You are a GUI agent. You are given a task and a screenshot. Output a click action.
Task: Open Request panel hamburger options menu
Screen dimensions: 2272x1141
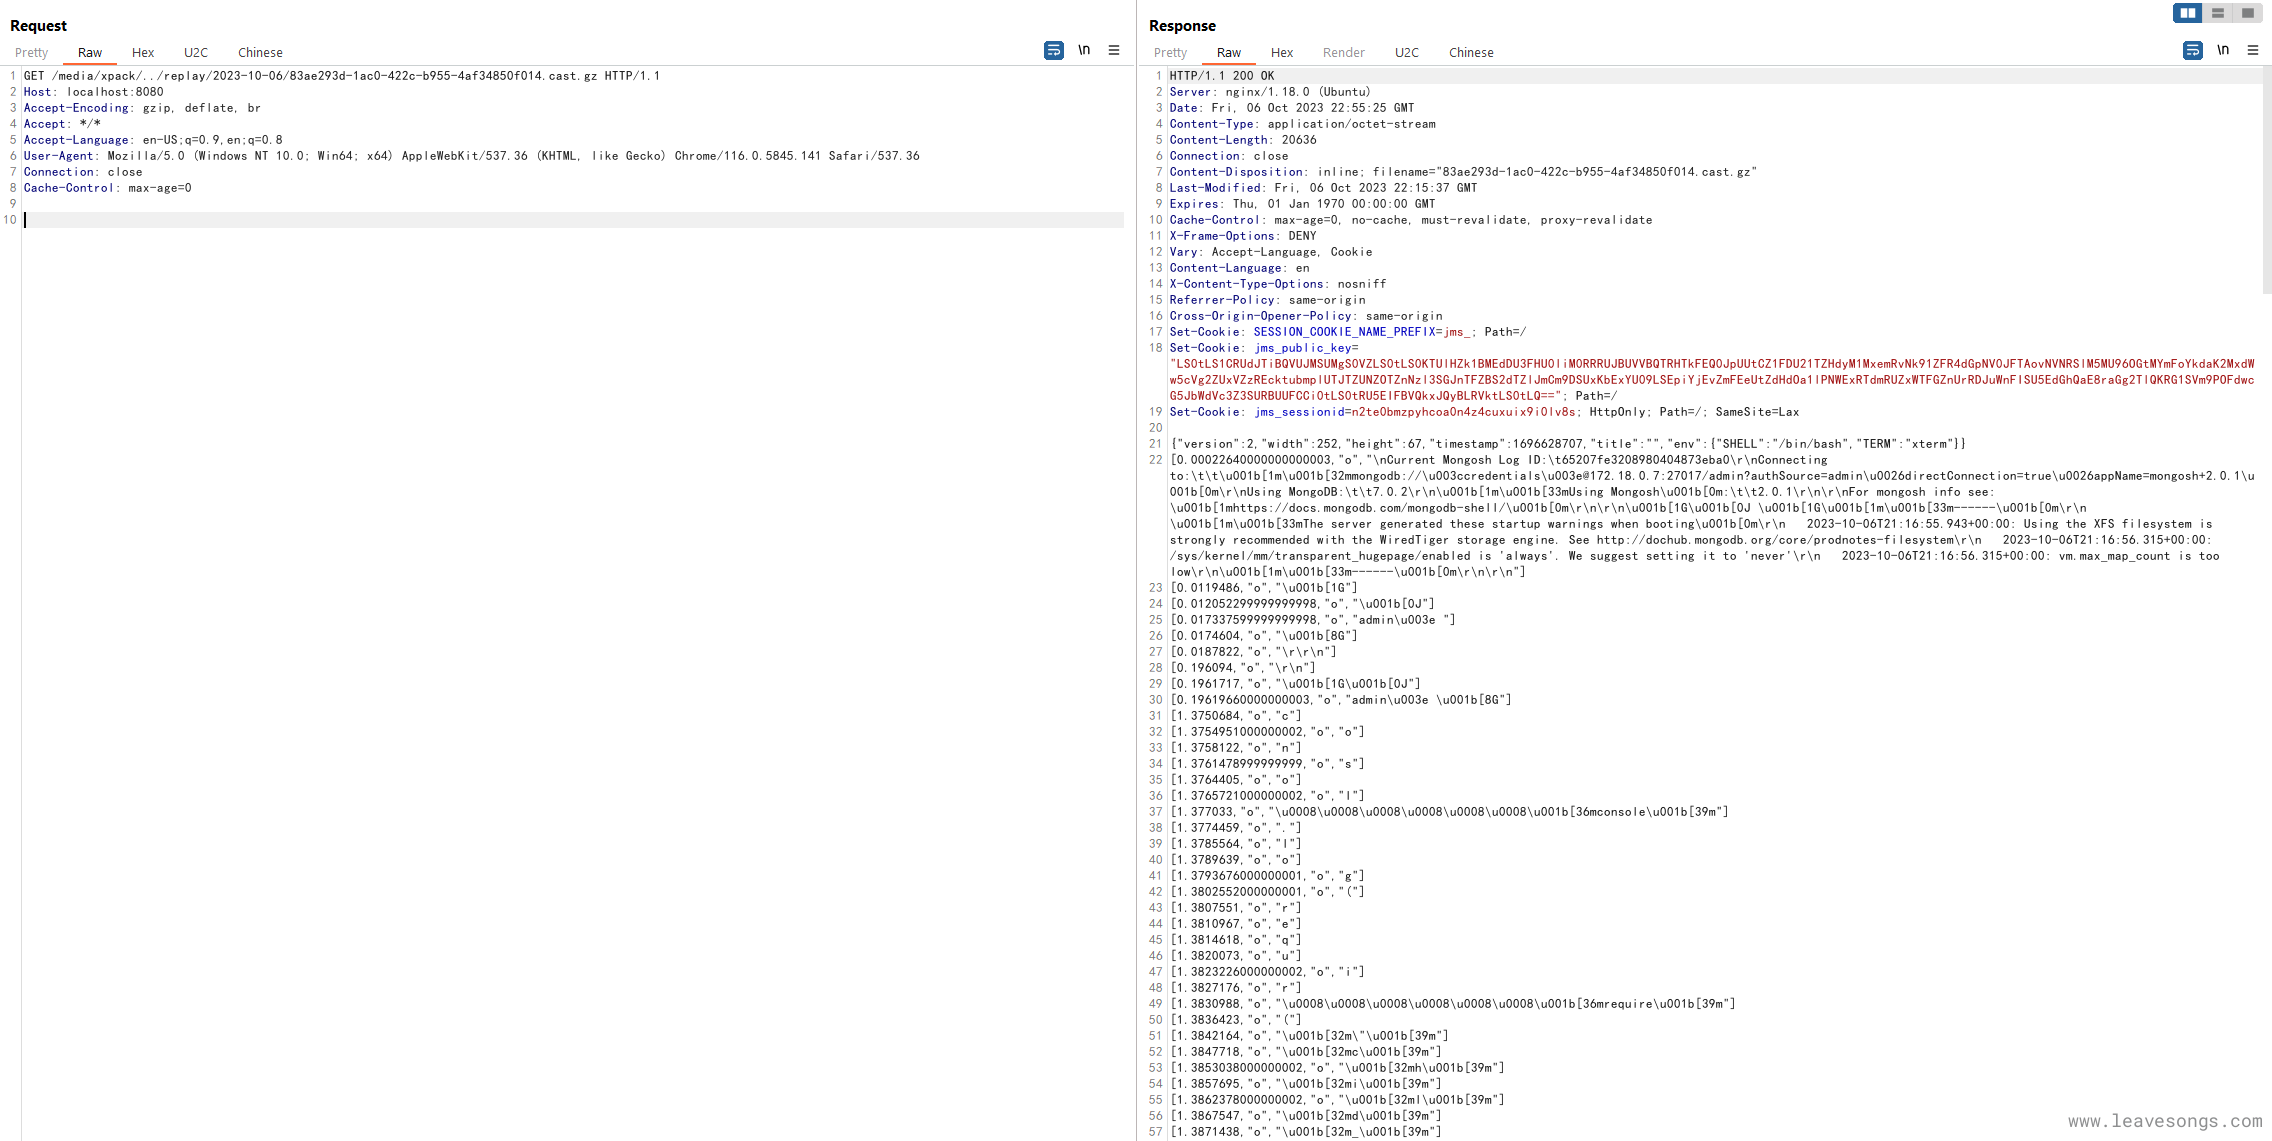[x=1114, y=50]
